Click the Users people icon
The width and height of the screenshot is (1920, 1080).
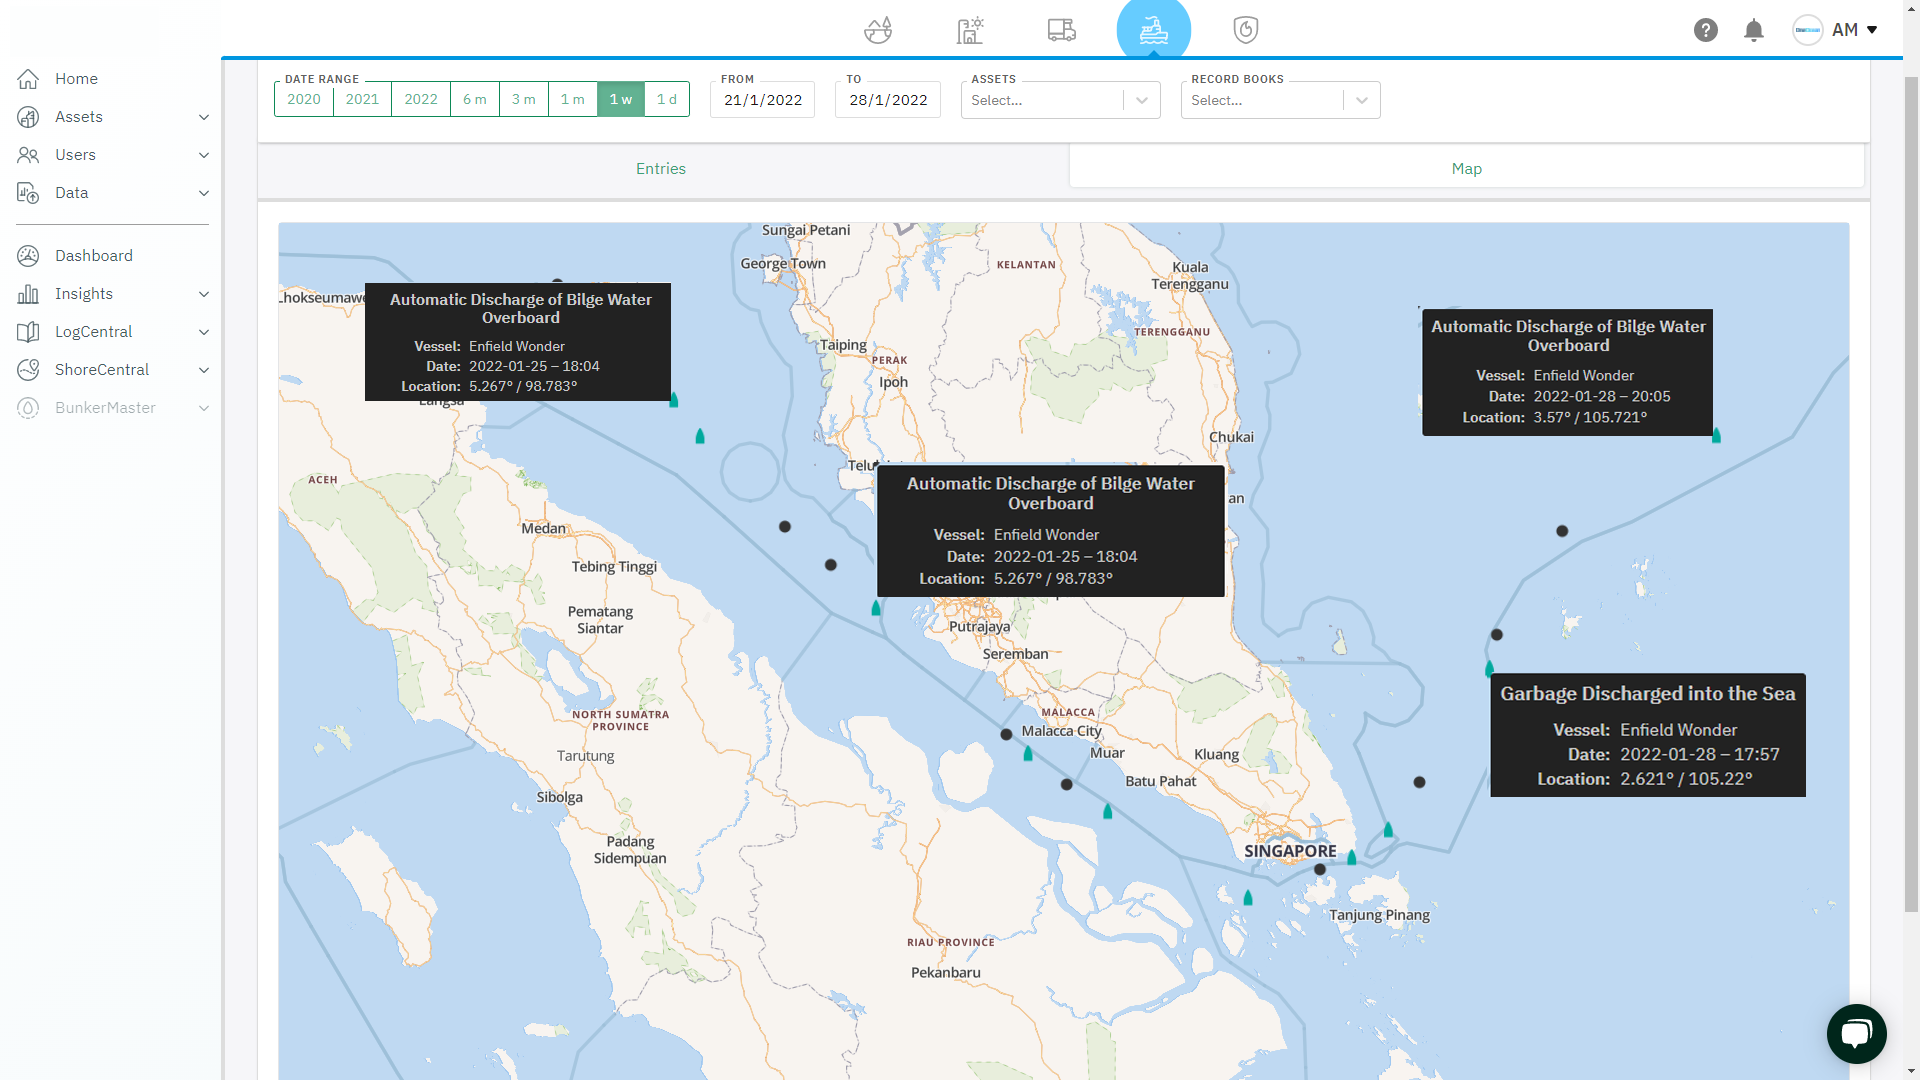(x=28, y=155)
